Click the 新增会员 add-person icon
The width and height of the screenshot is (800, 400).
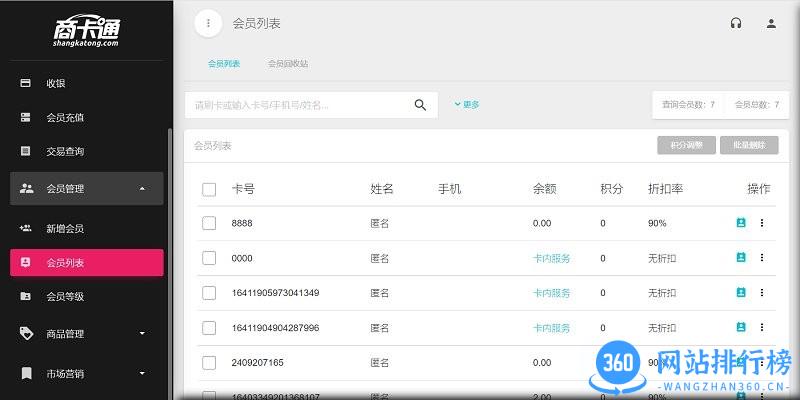point(26,228)
